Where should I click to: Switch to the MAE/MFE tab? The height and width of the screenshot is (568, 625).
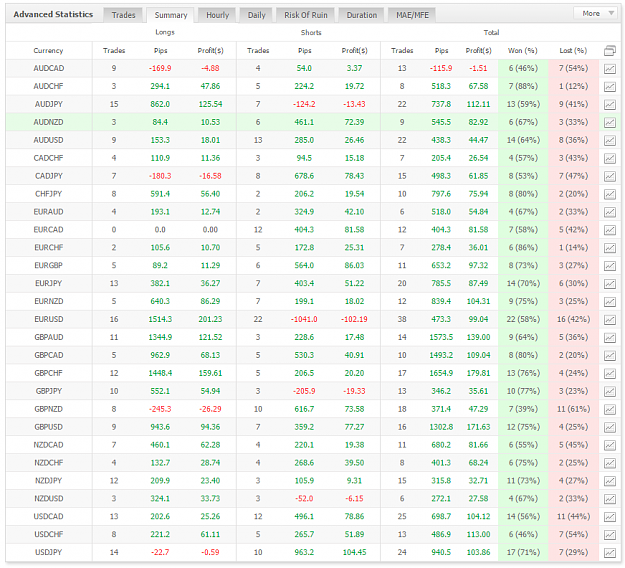coord(412,15)
